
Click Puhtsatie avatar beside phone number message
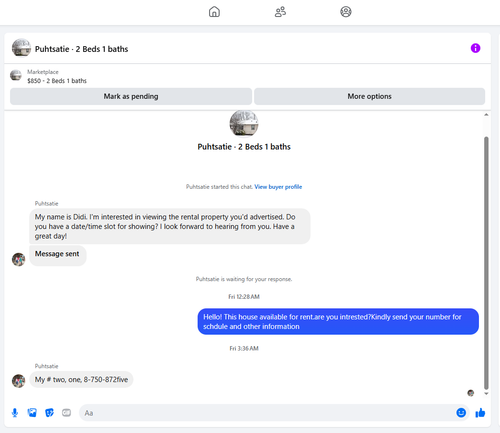coord(18,381)
